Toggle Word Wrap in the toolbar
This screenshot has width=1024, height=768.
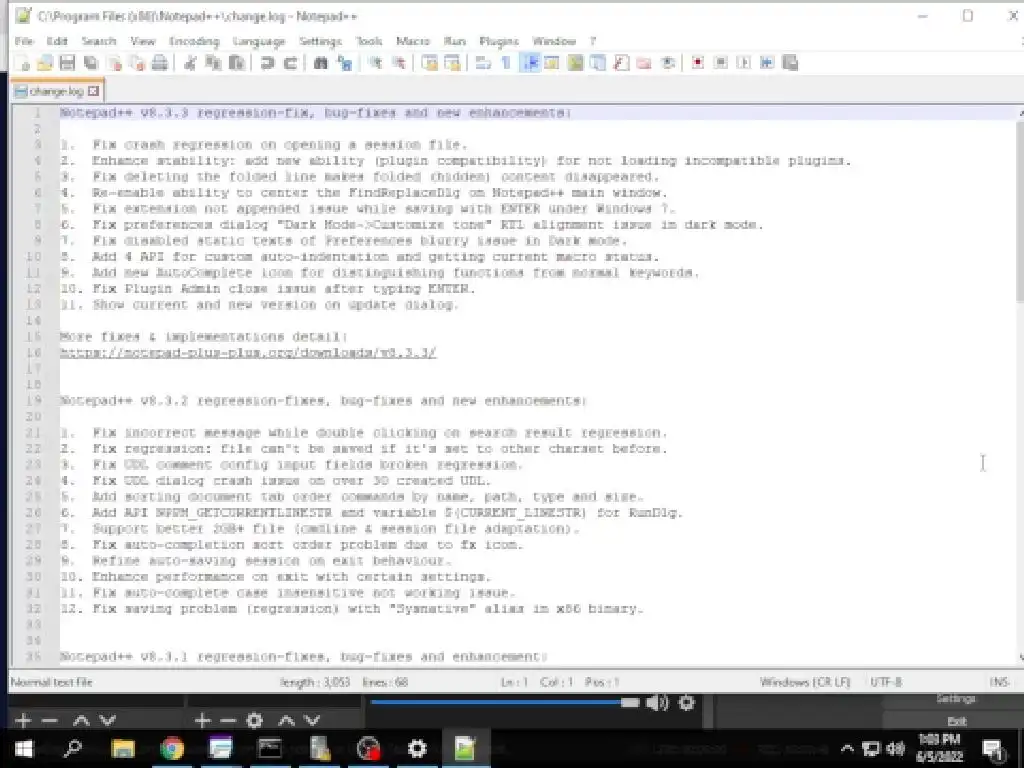[483, 63]
